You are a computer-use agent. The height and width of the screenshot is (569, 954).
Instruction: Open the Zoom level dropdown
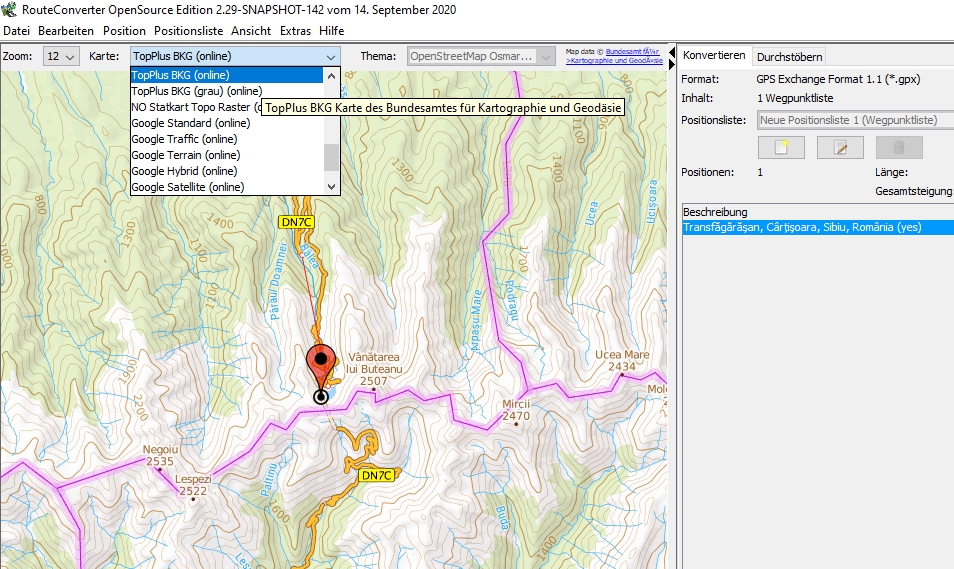click(x=60, y=57)
